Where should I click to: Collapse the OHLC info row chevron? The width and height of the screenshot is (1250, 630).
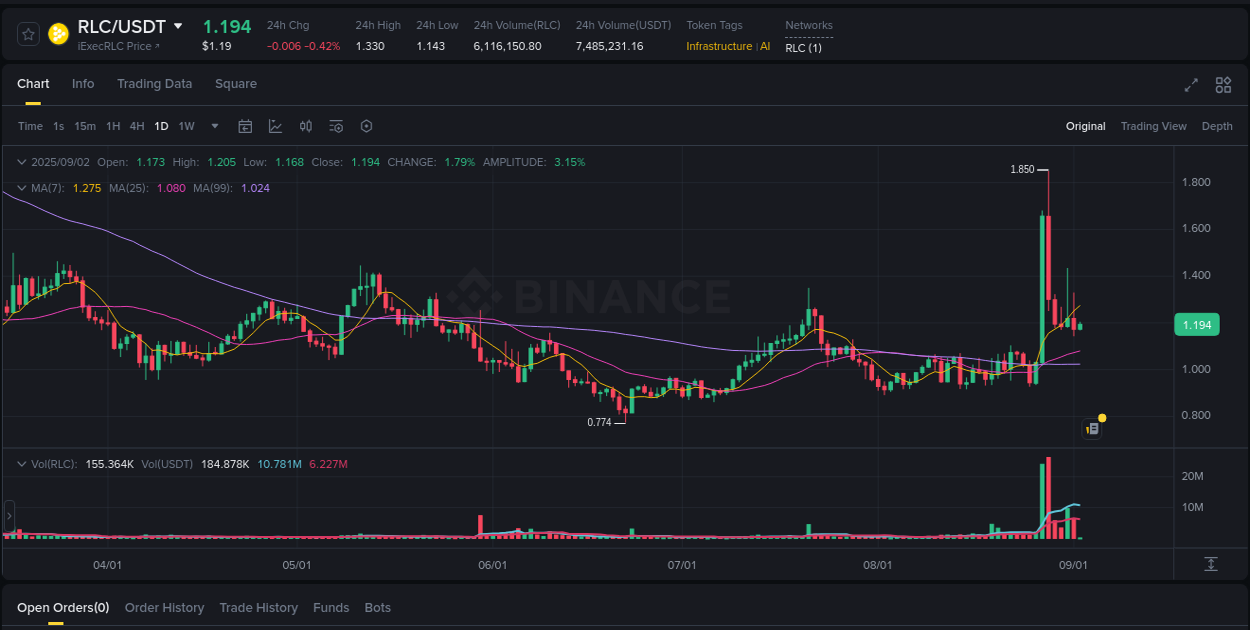[x=21, y=161]
